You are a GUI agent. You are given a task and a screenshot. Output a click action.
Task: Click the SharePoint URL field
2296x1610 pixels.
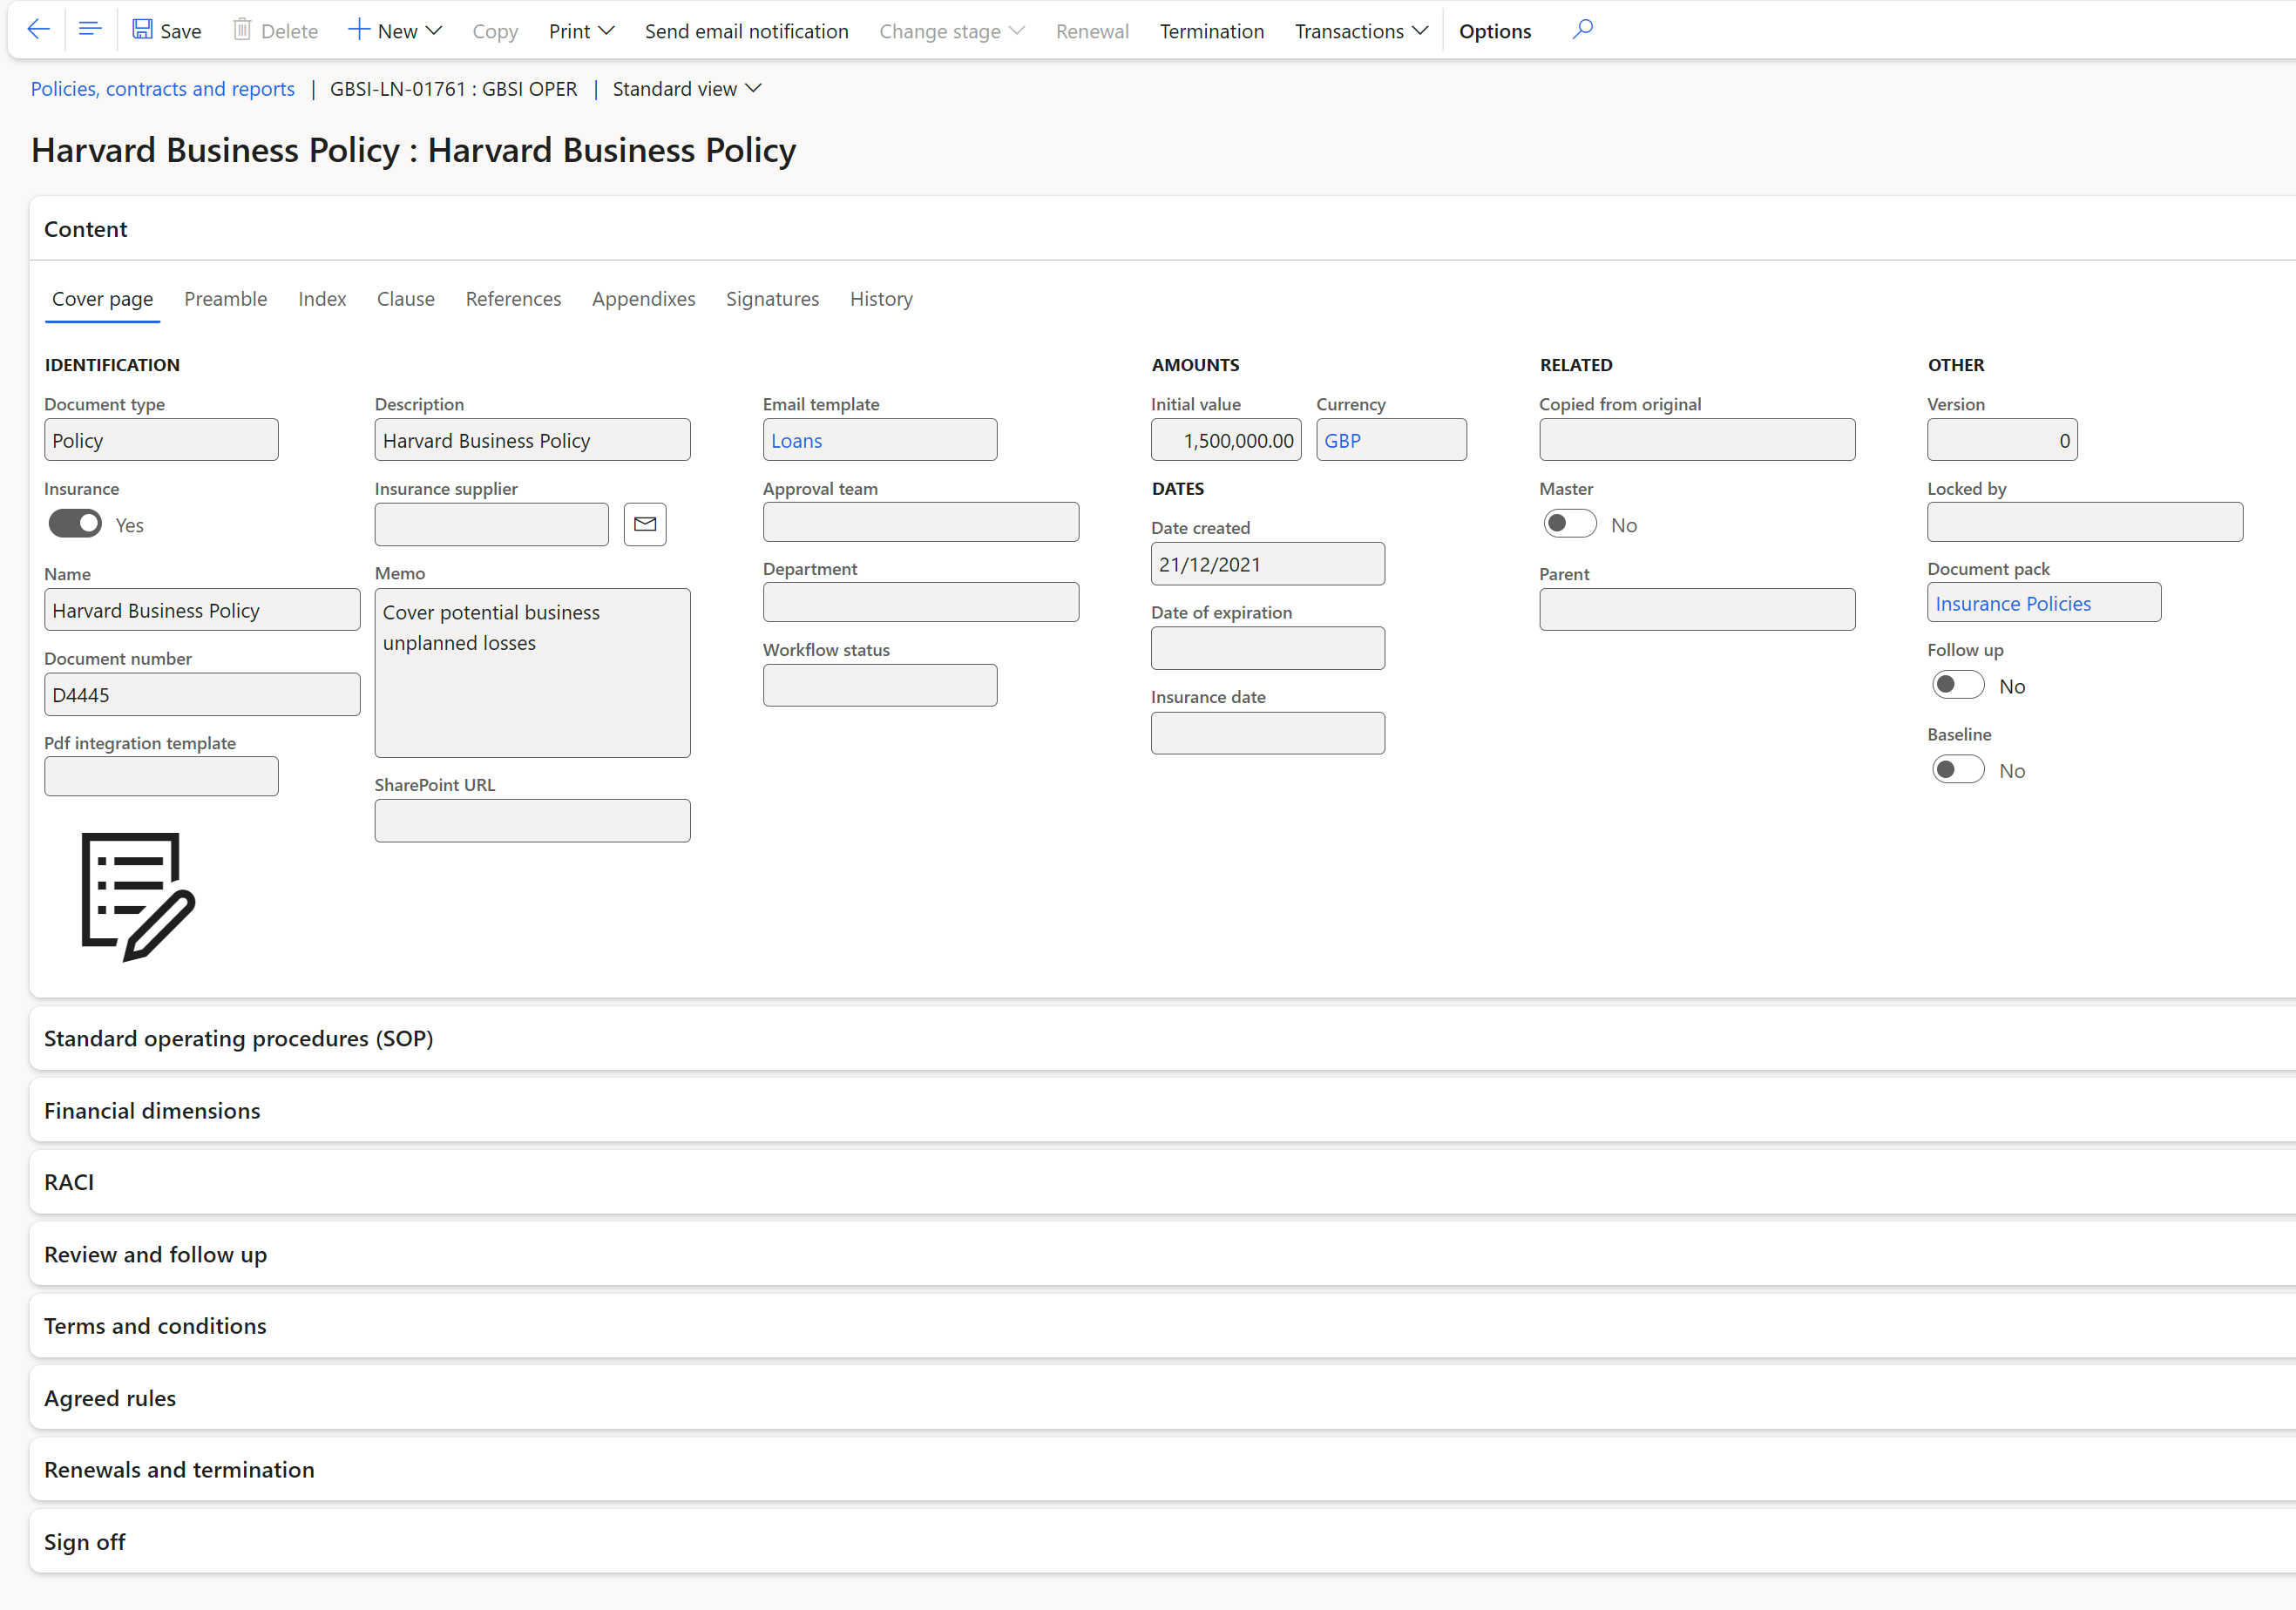(532, 820)
